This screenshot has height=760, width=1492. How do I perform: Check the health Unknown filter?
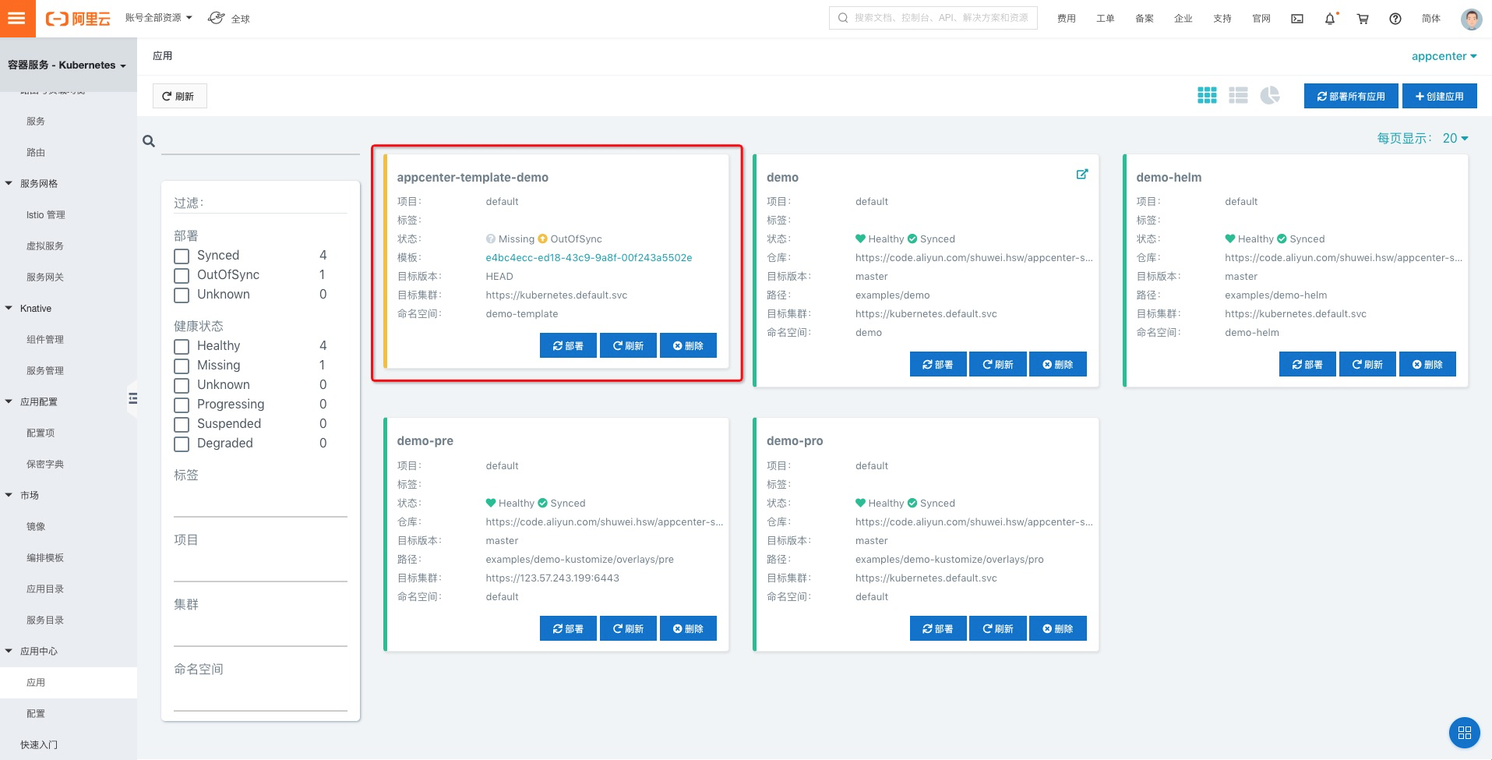pyautogui.click(x=182, y=385)
